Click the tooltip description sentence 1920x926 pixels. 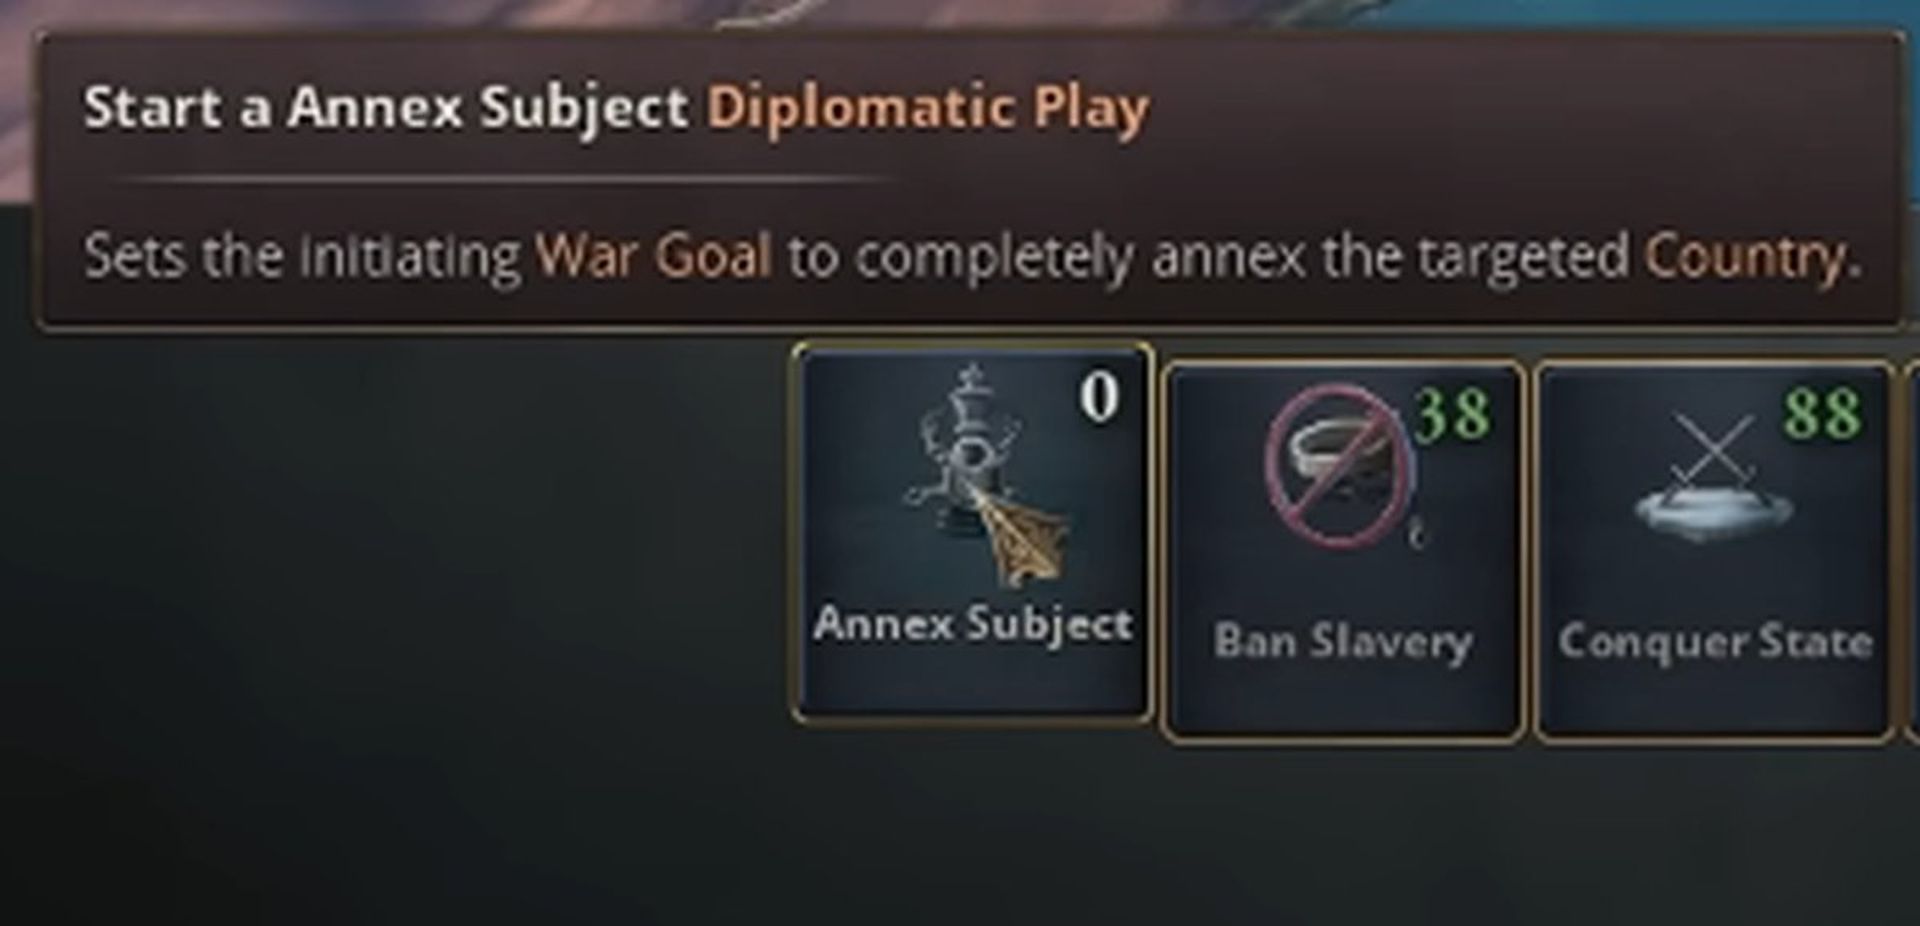click(973, 257)
